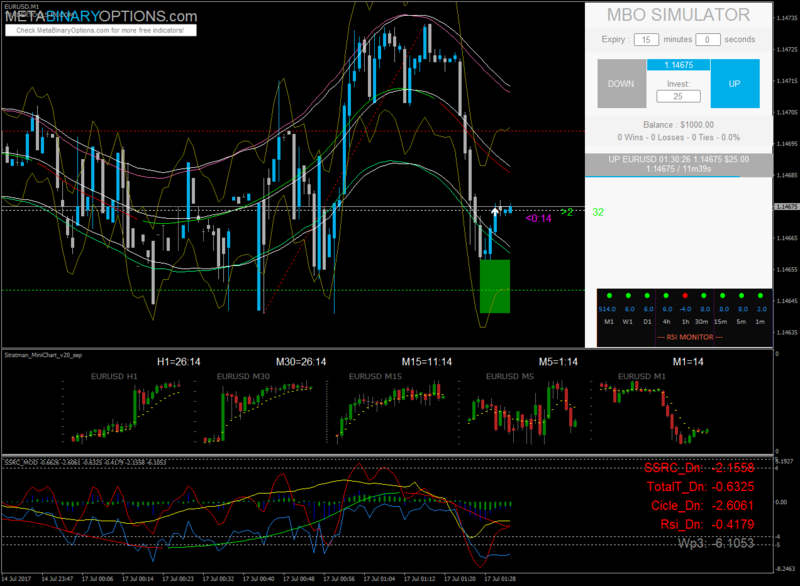Click the TotalT_Dn: -0.6325 readout

[x=700, y=487]
